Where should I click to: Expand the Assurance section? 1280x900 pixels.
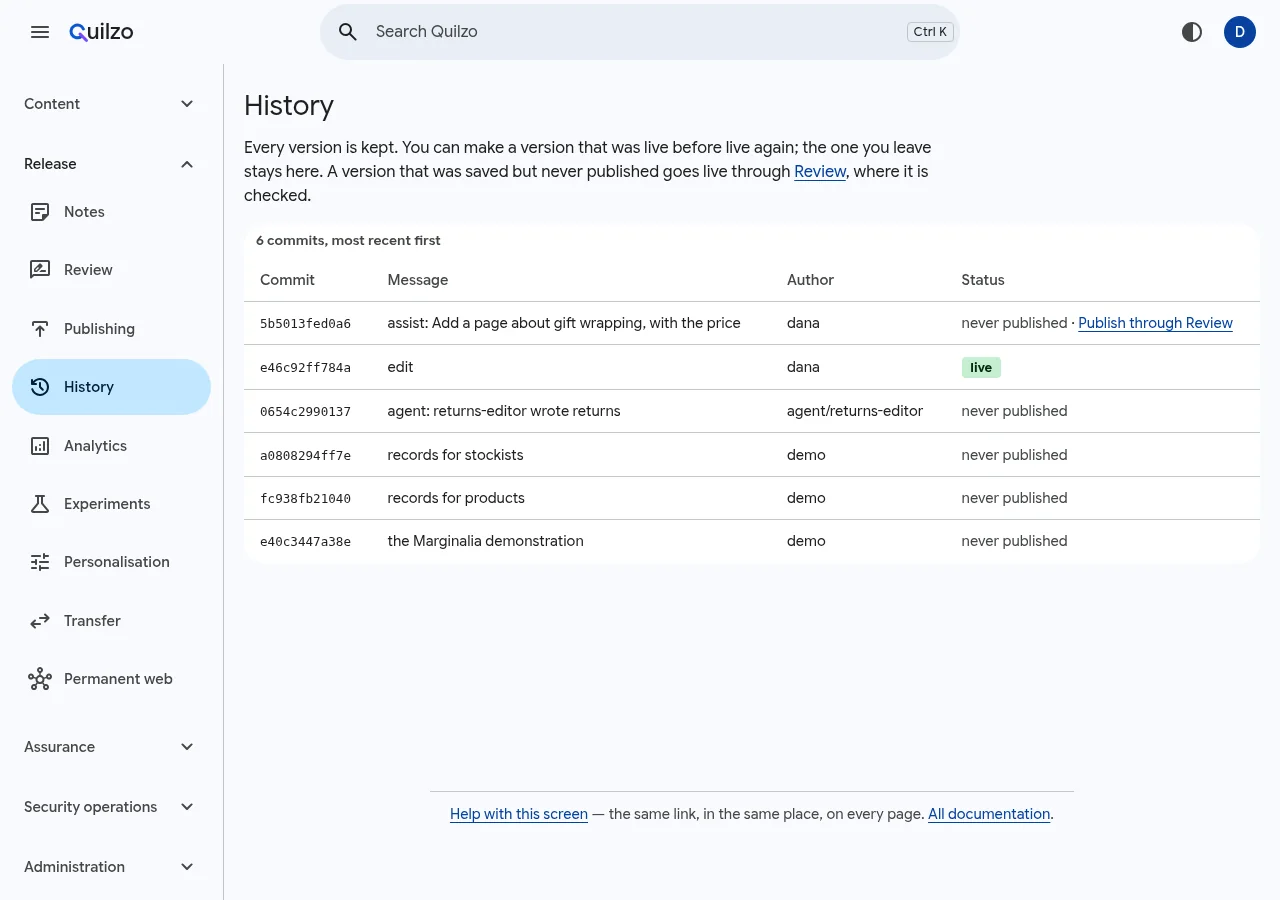point(111,747)
